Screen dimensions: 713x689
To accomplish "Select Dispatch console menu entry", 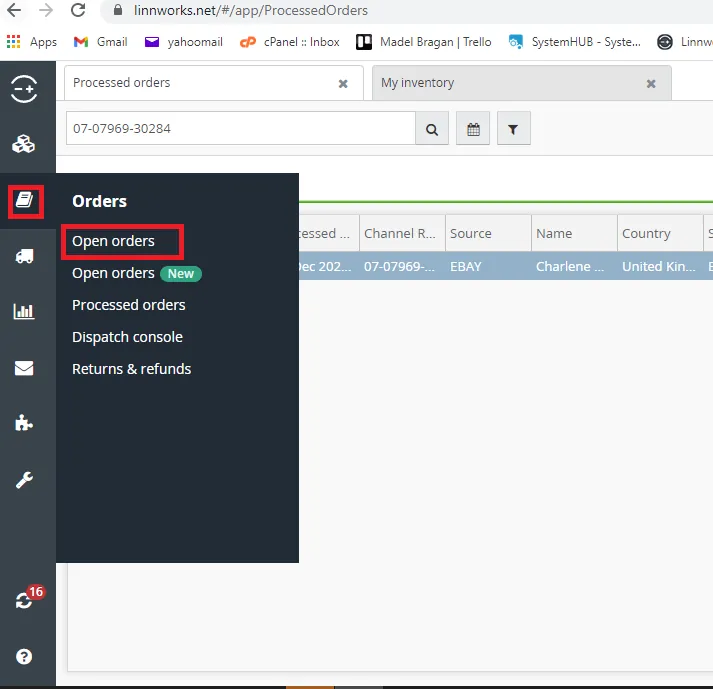I will [x=127, y=337].
